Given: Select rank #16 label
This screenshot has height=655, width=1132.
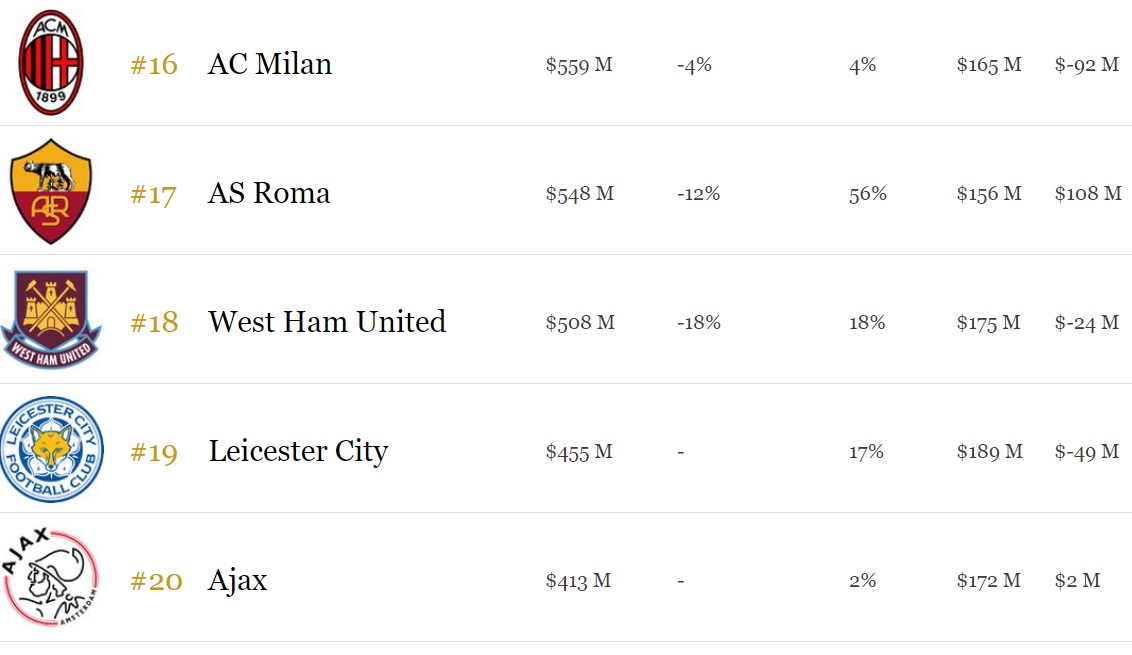Looking at the screenshot, I should click(154, 65).
